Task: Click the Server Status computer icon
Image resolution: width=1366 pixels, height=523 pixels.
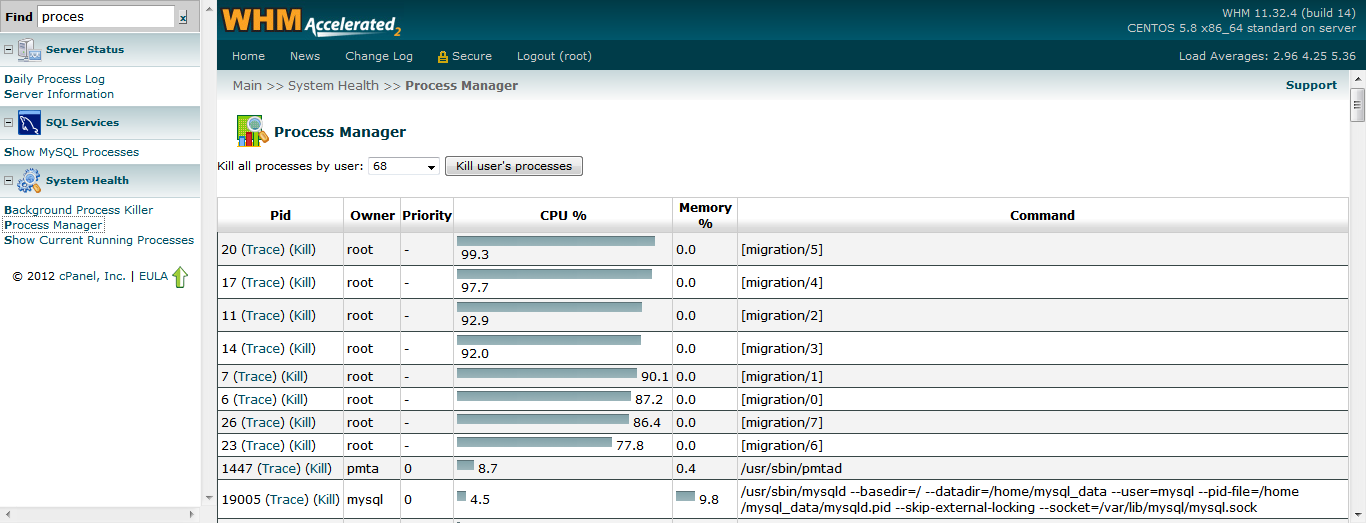Action: tap(29, 50)
